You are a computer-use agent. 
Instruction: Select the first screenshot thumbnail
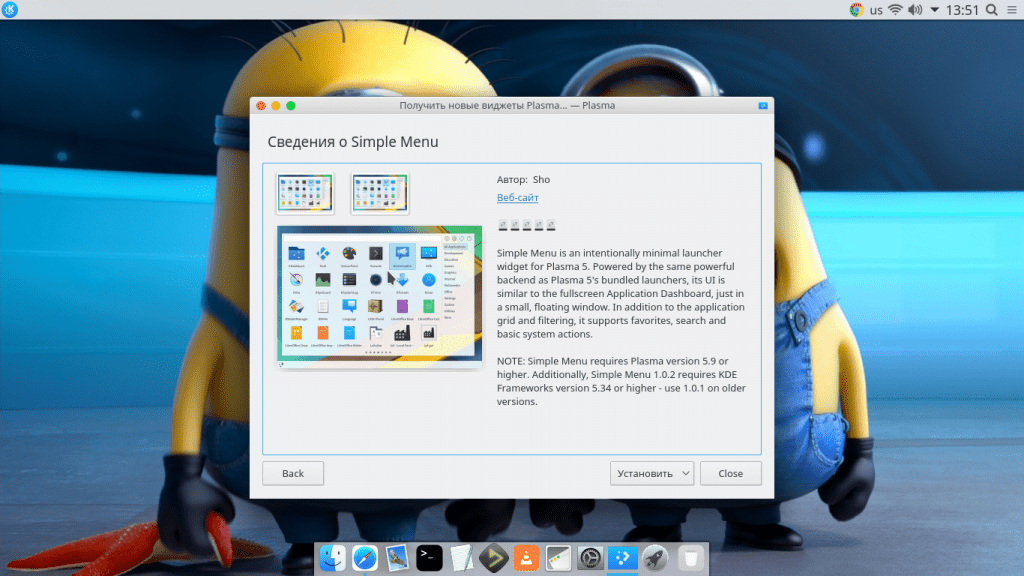pos(305,193)
